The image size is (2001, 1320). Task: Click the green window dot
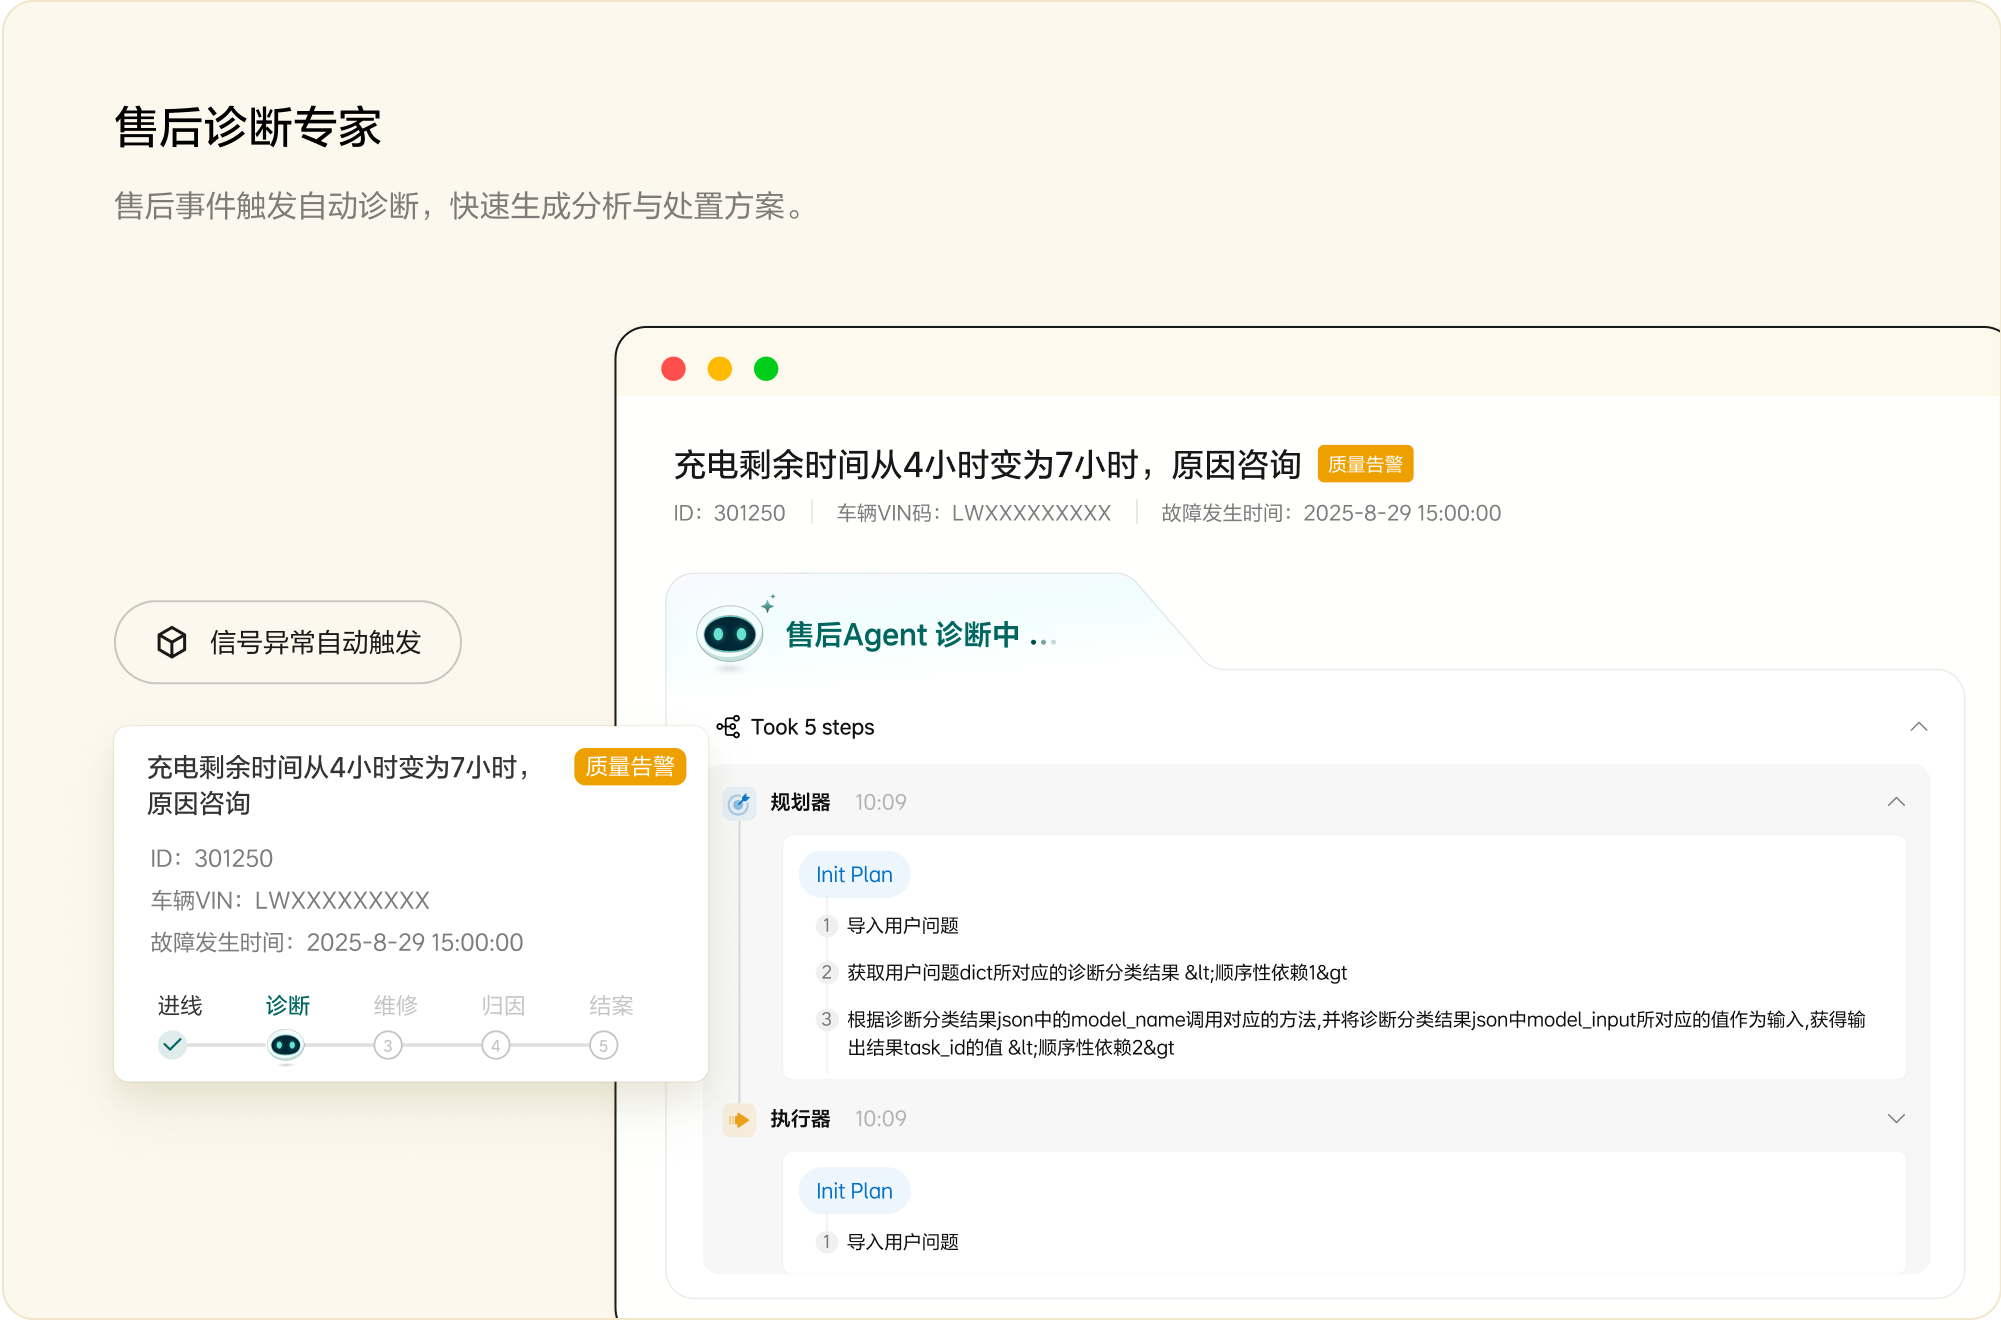(x=766, y=369)
